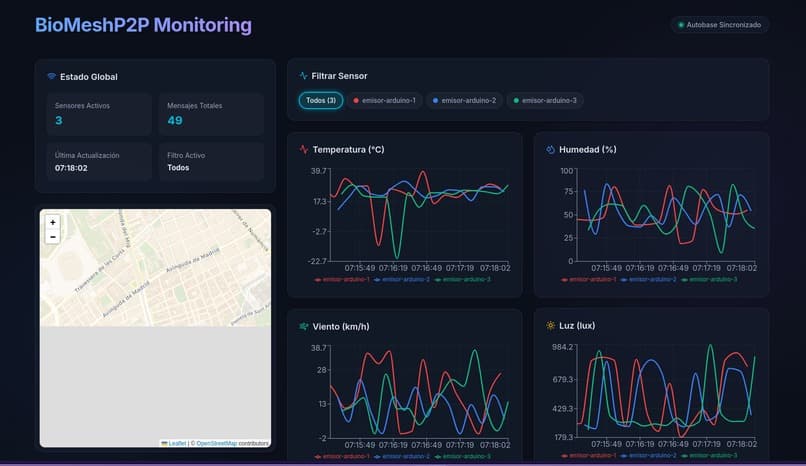Select the Todos (3) sensor filter
The image size is (806, 466).
click(321, 100)
